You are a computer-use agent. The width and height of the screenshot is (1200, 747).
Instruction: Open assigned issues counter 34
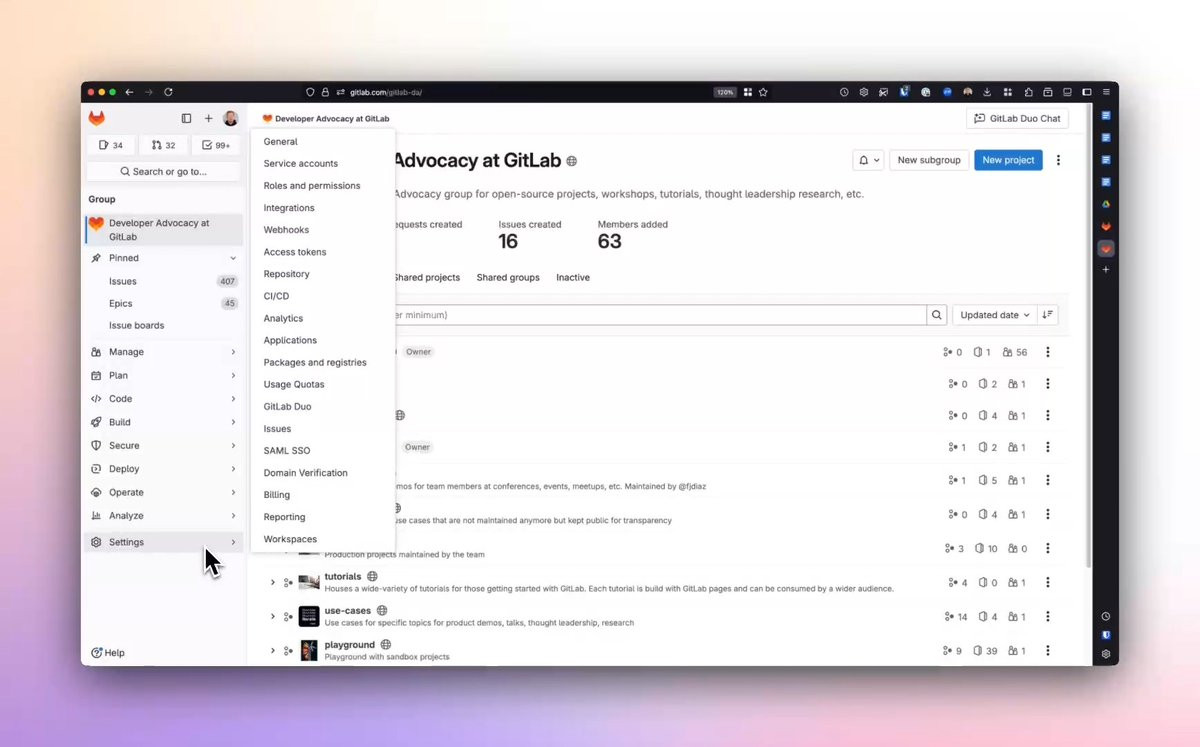click(111, 145)
